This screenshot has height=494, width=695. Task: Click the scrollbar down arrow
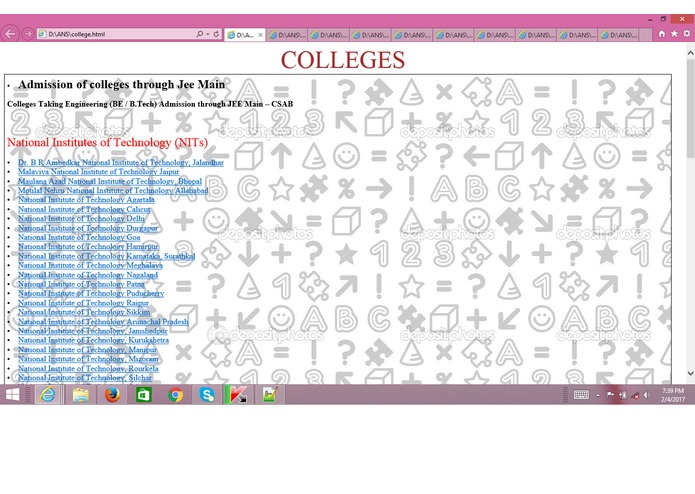coord(690,373)
